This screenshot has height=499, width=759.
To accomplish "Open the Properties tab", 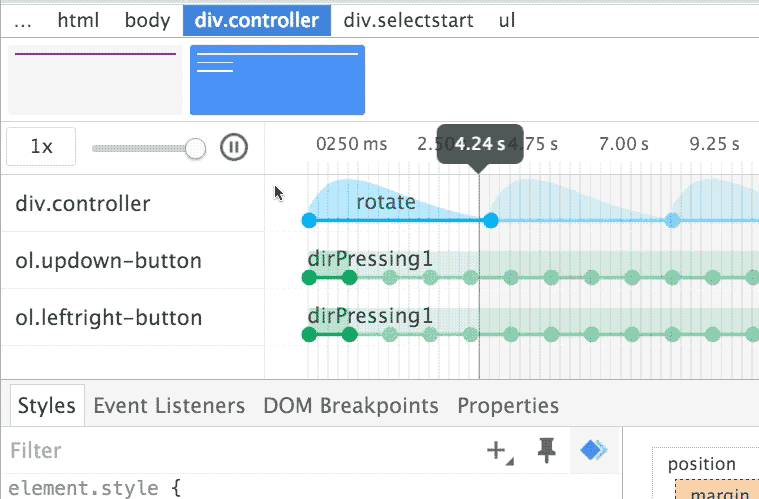I will tap(508, 406).
